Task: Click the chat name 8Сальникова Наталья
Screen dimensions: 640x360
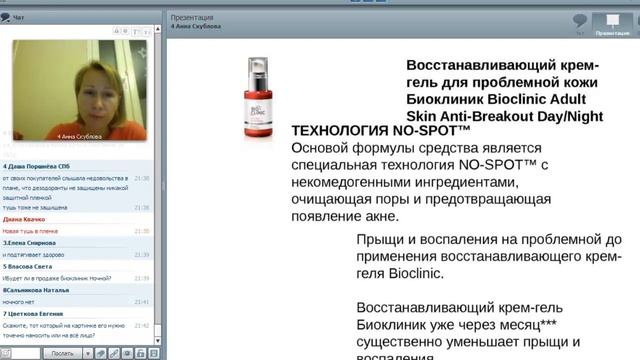Action: click(x=36, y=290)
